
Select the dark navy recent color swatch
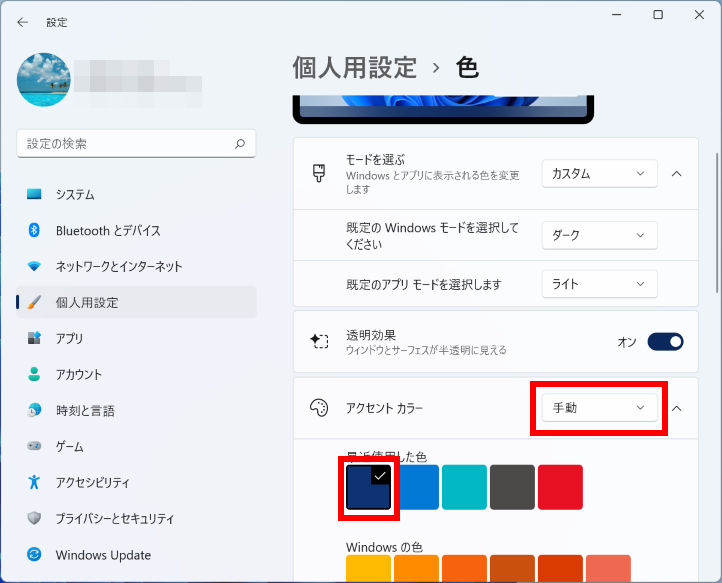368,487
